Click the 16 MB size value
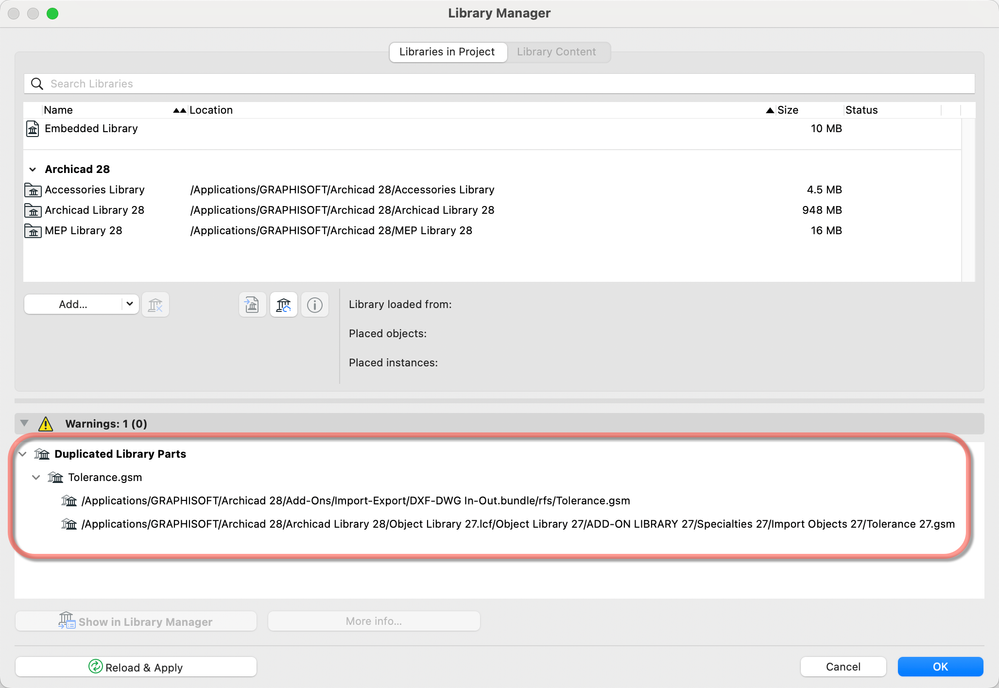999x688 pixels. point(826,231)
